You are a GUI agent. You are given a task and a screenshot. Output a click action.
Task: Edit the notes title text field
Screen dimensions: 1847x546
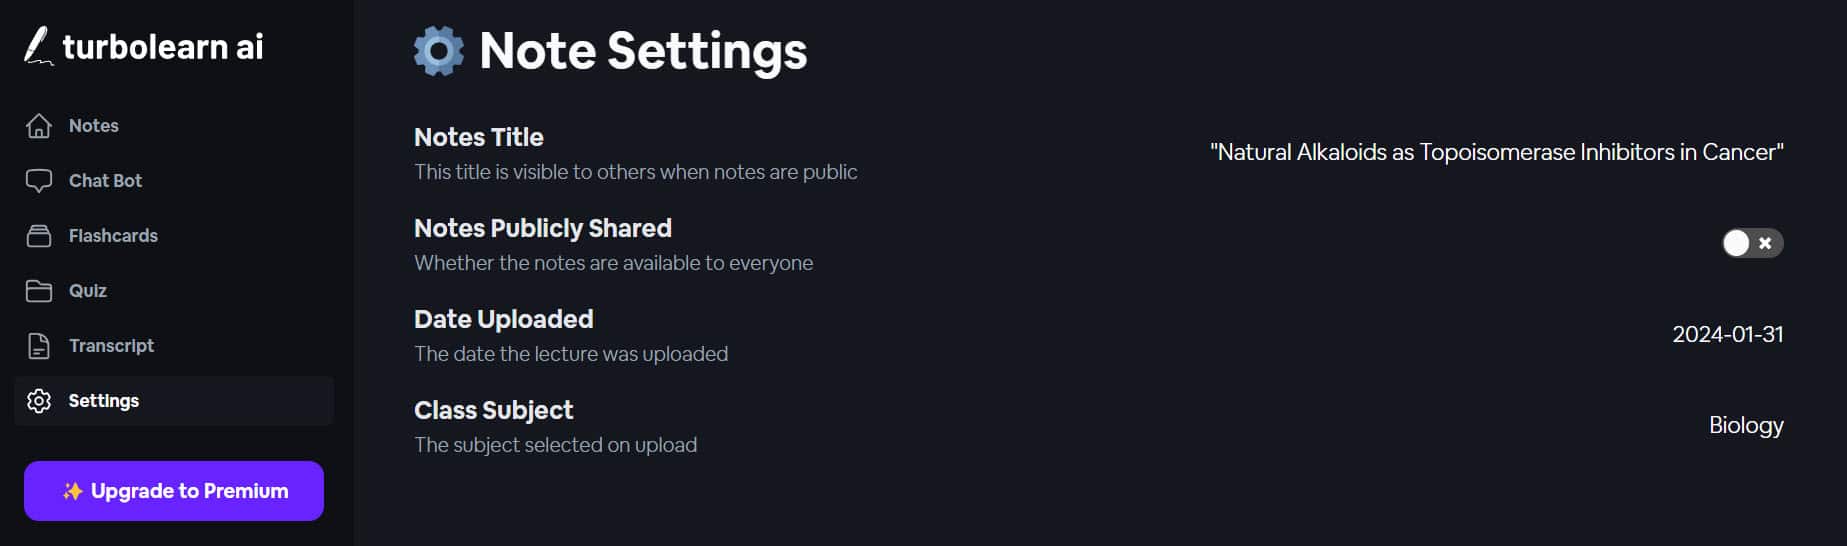(1496, 152)
